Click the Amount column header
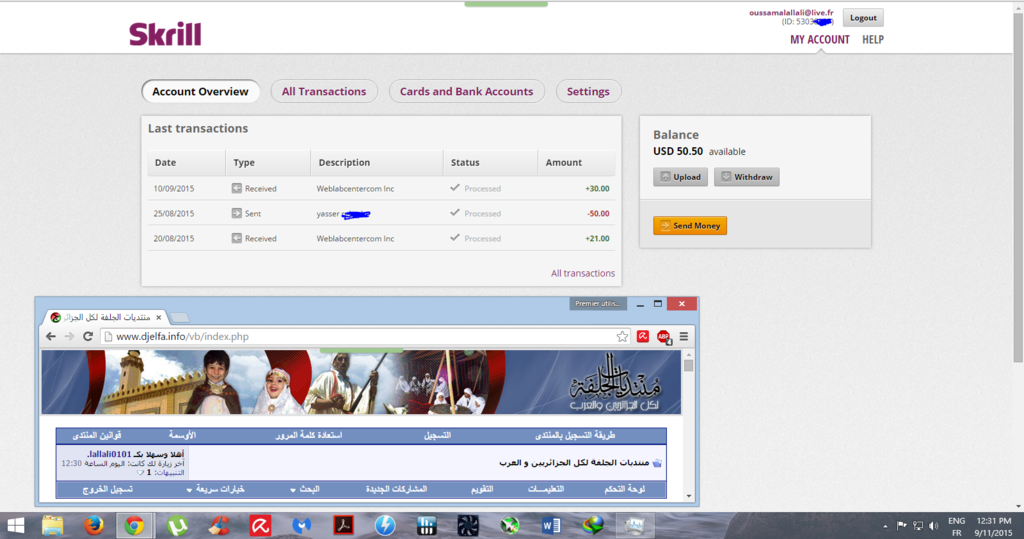Image resolution: width=1024 pixels, height=539 pixels. point(576,163)
